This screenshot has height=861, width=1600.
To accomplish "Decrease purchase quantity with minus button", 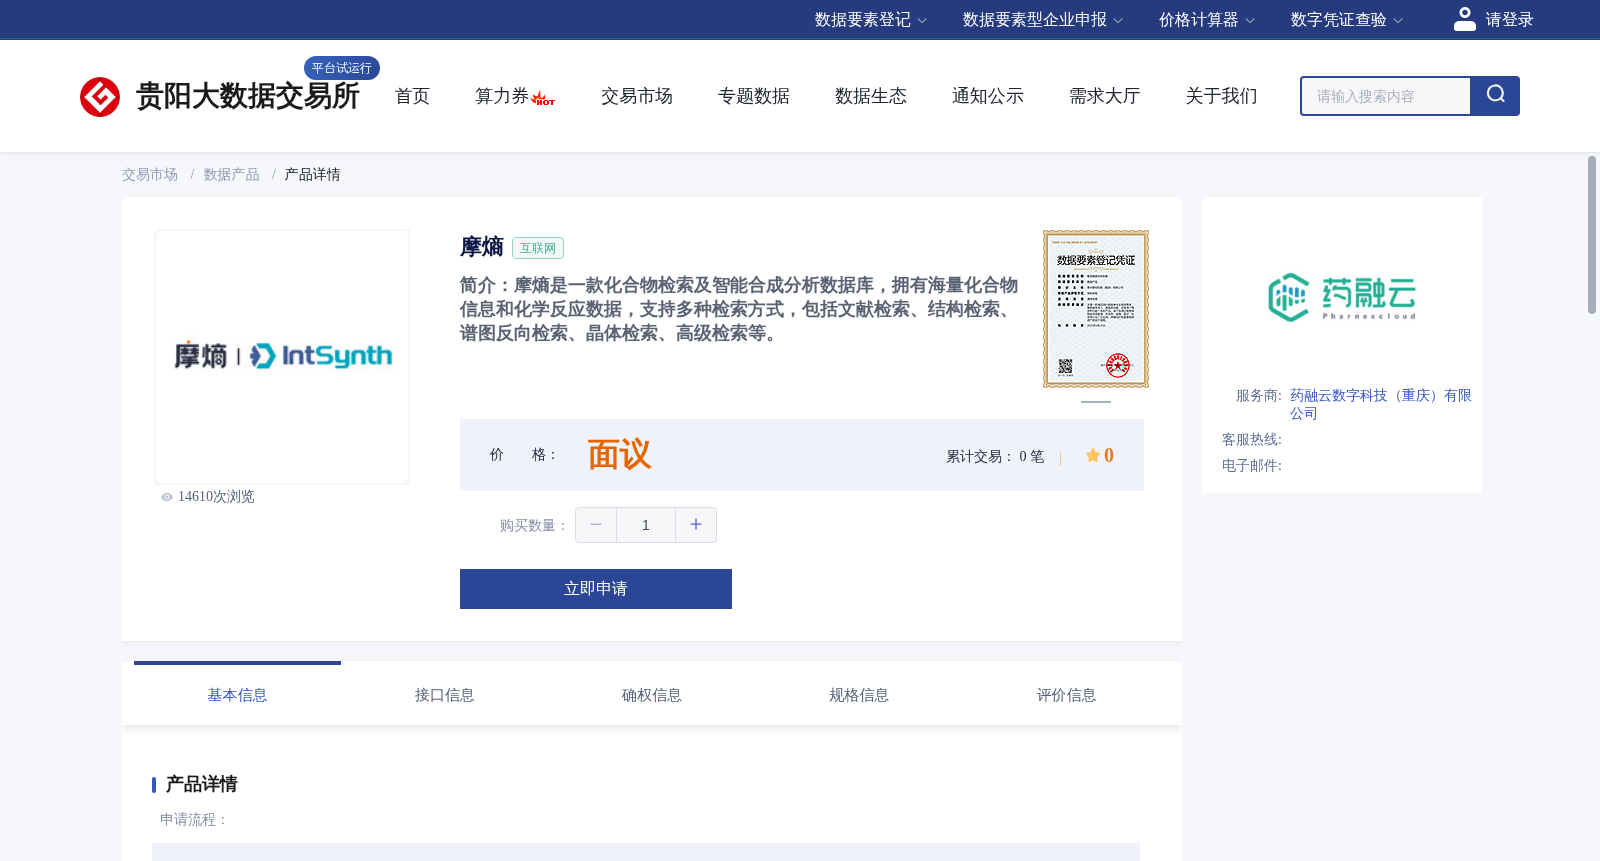I will (596, 525).
